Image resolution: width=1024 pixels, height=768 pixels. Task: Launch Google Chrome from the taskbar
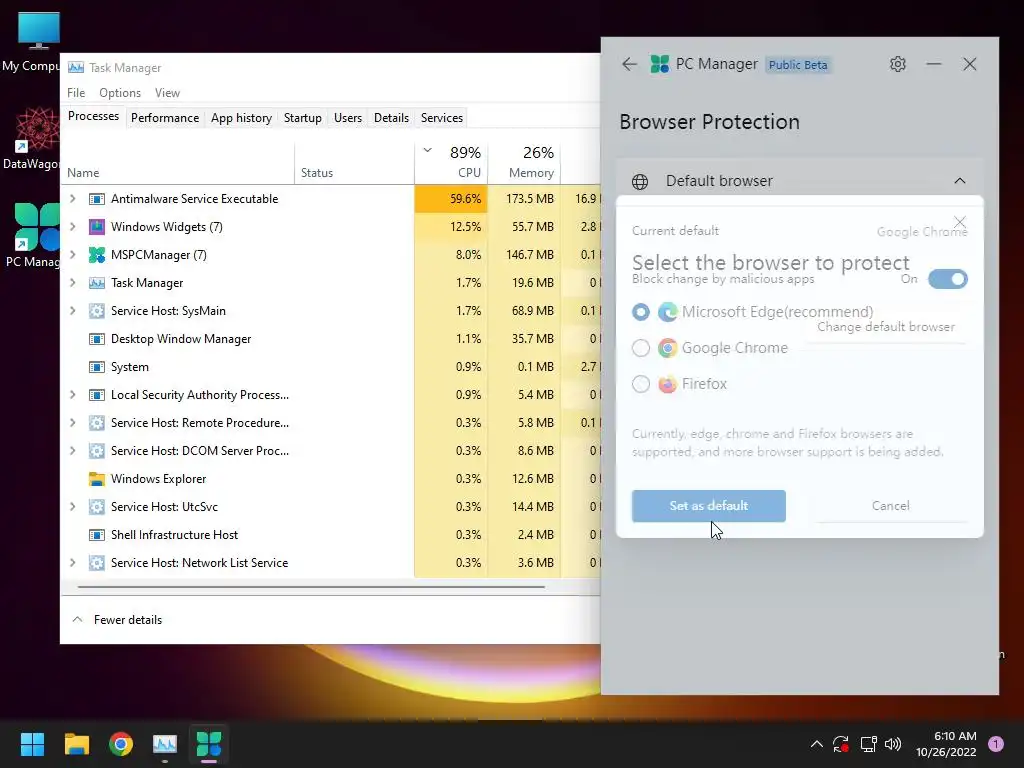click(121, 744)
